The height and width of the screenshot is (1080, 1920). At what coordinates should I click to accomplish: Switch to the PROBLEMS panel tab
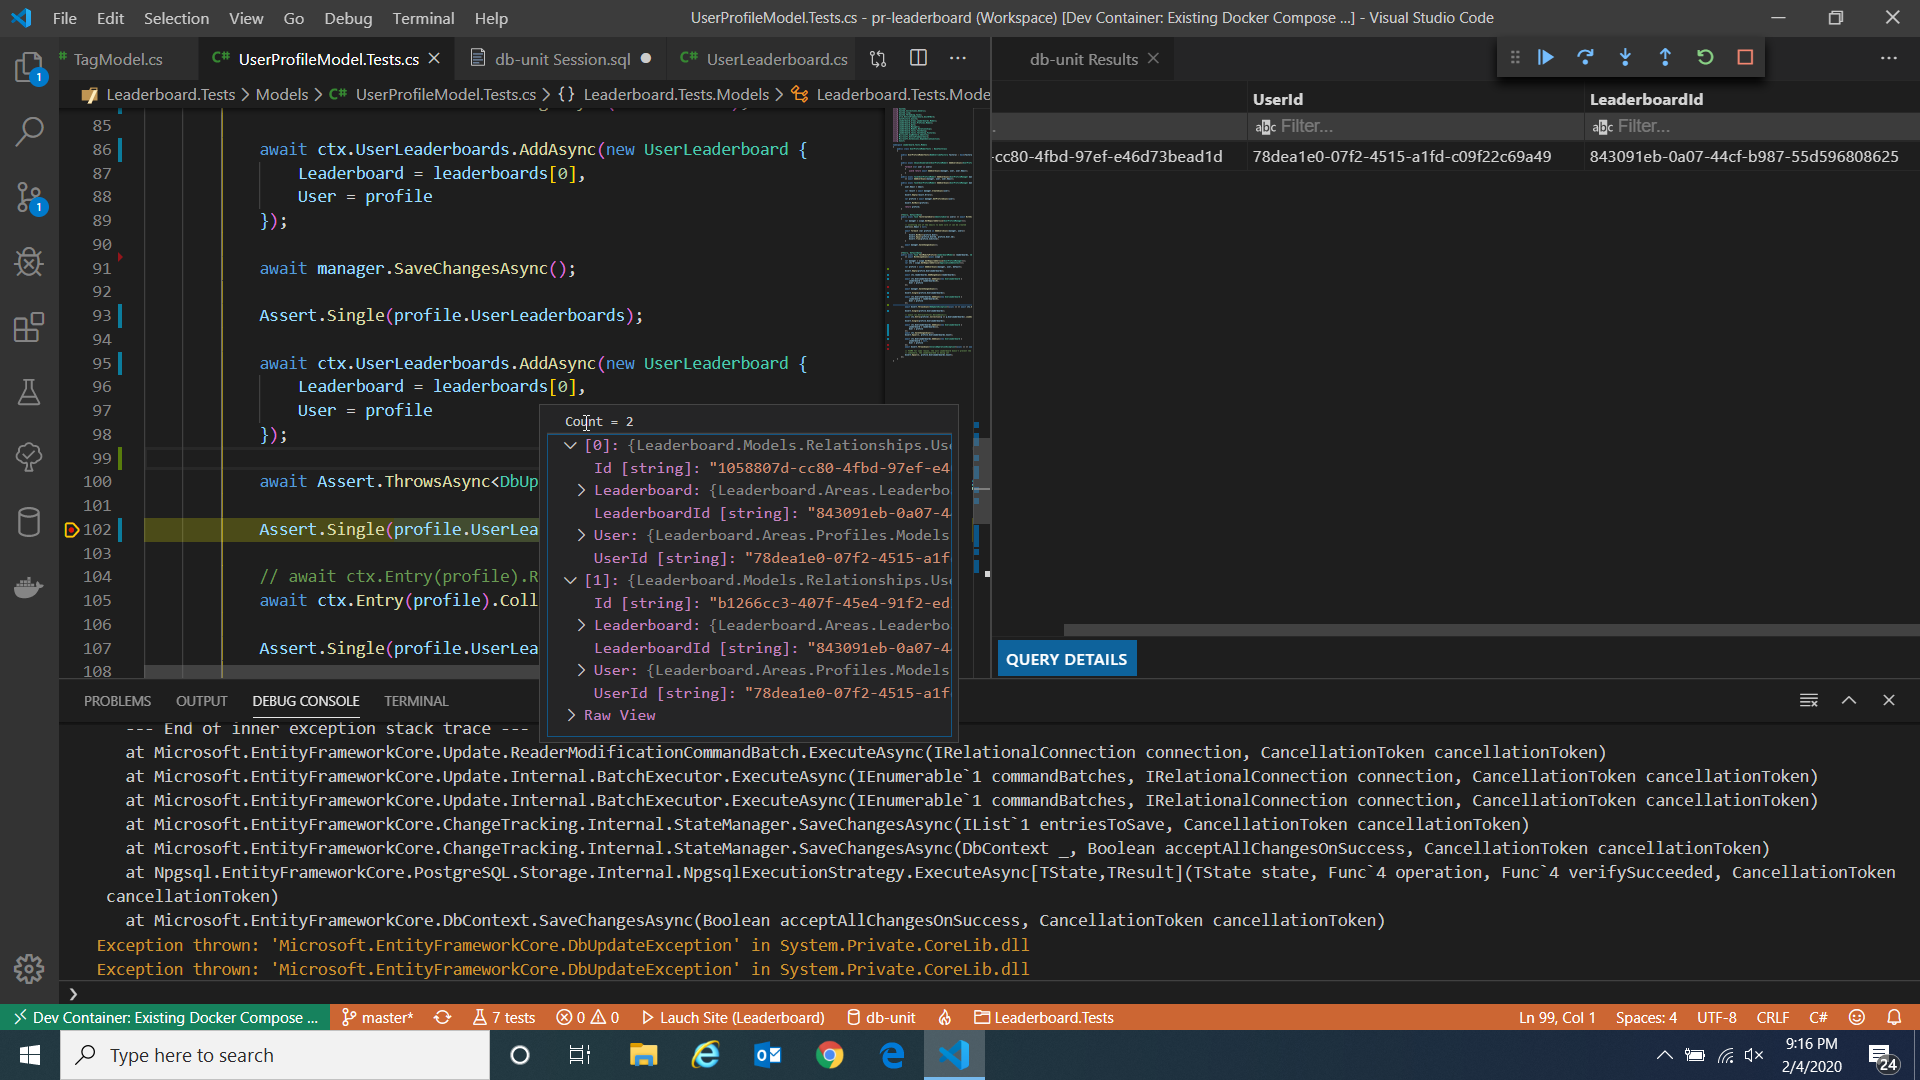pos(117,701)
